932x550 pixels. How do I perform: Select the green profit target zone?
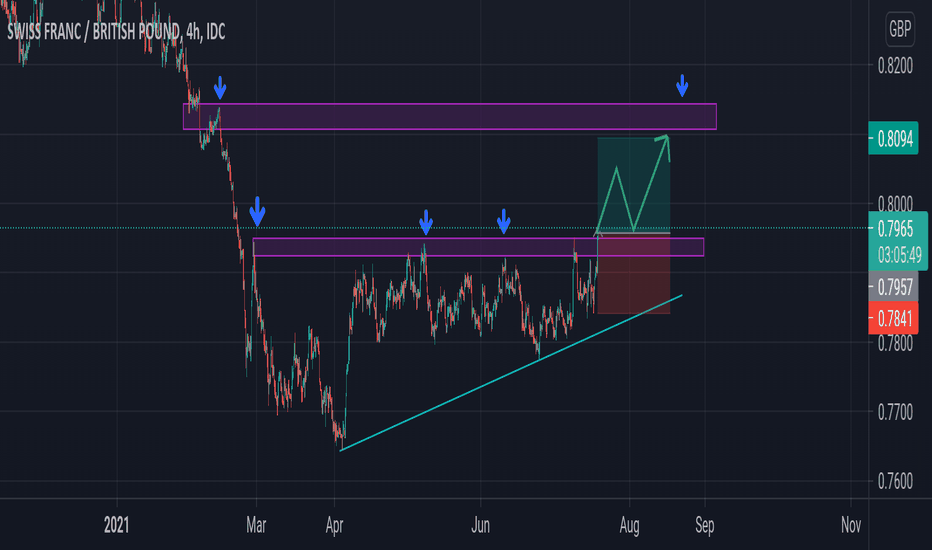click(634, 185)
